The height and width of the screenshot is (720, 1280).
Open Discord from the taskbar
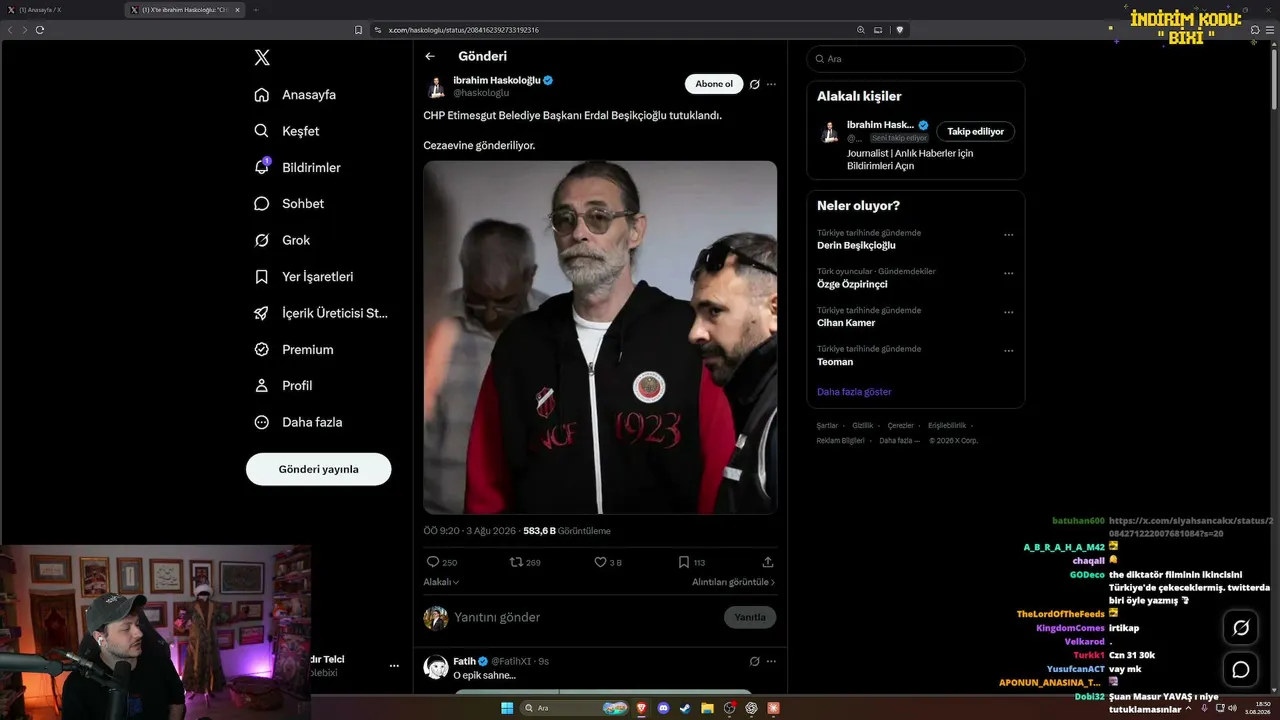point(663,708)
